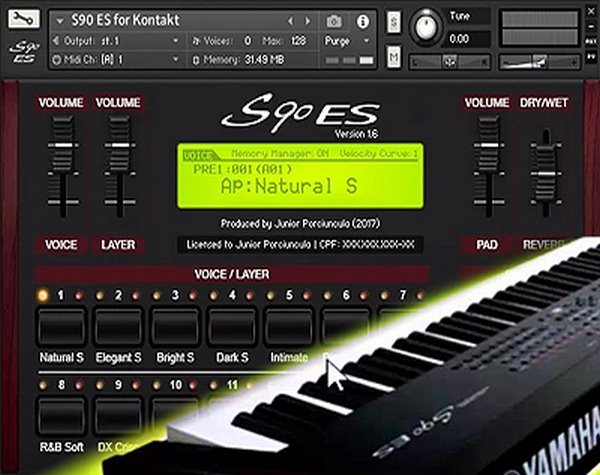
Task: Click the Max voices value field
Action: (x=295, y=41)
